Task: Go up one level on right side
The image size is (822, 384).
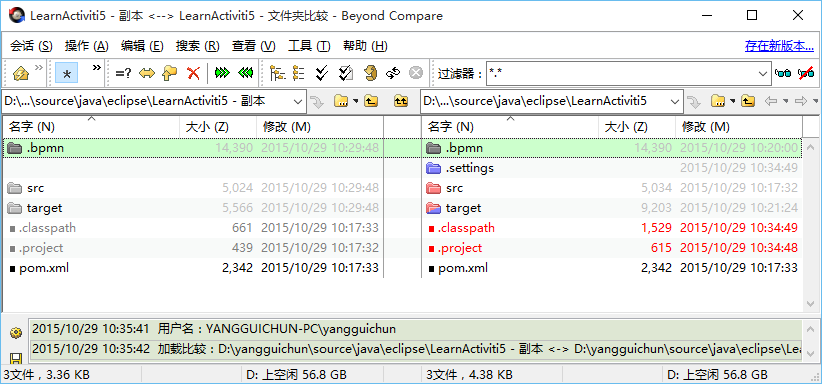Action: tap(748, 101)
